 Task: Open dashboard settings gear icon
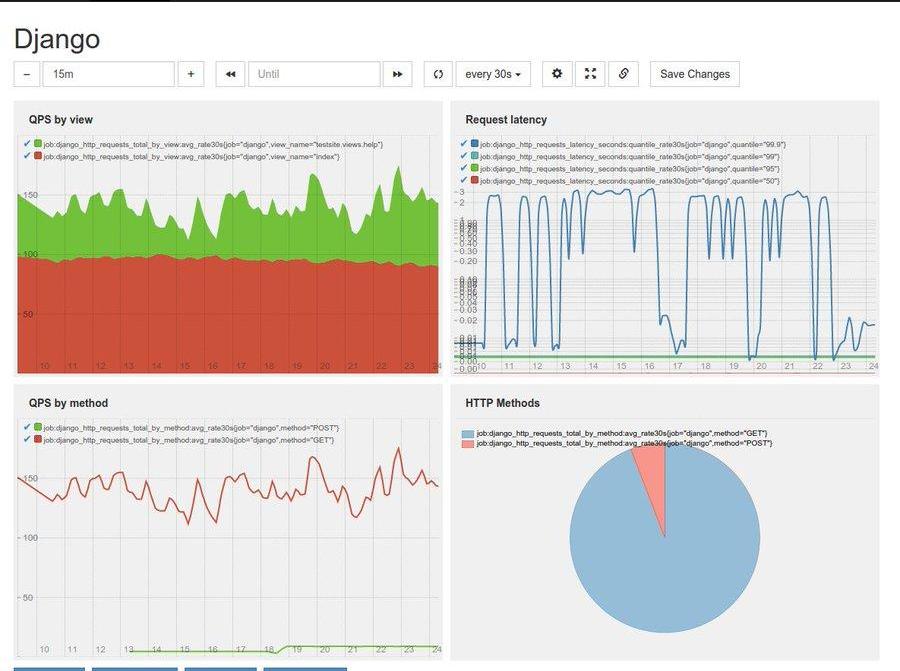(557, 74)
